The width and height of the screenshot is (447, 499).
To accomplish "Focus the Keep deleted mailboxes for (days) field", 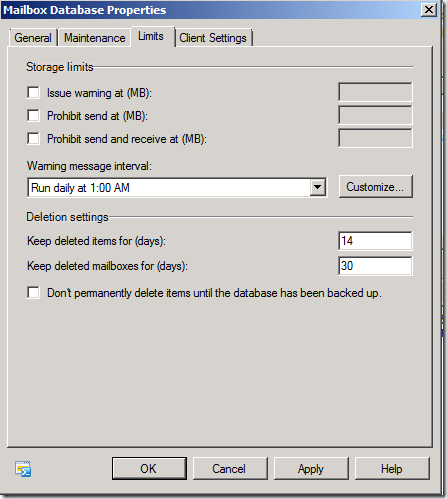I will click(375, 266).
